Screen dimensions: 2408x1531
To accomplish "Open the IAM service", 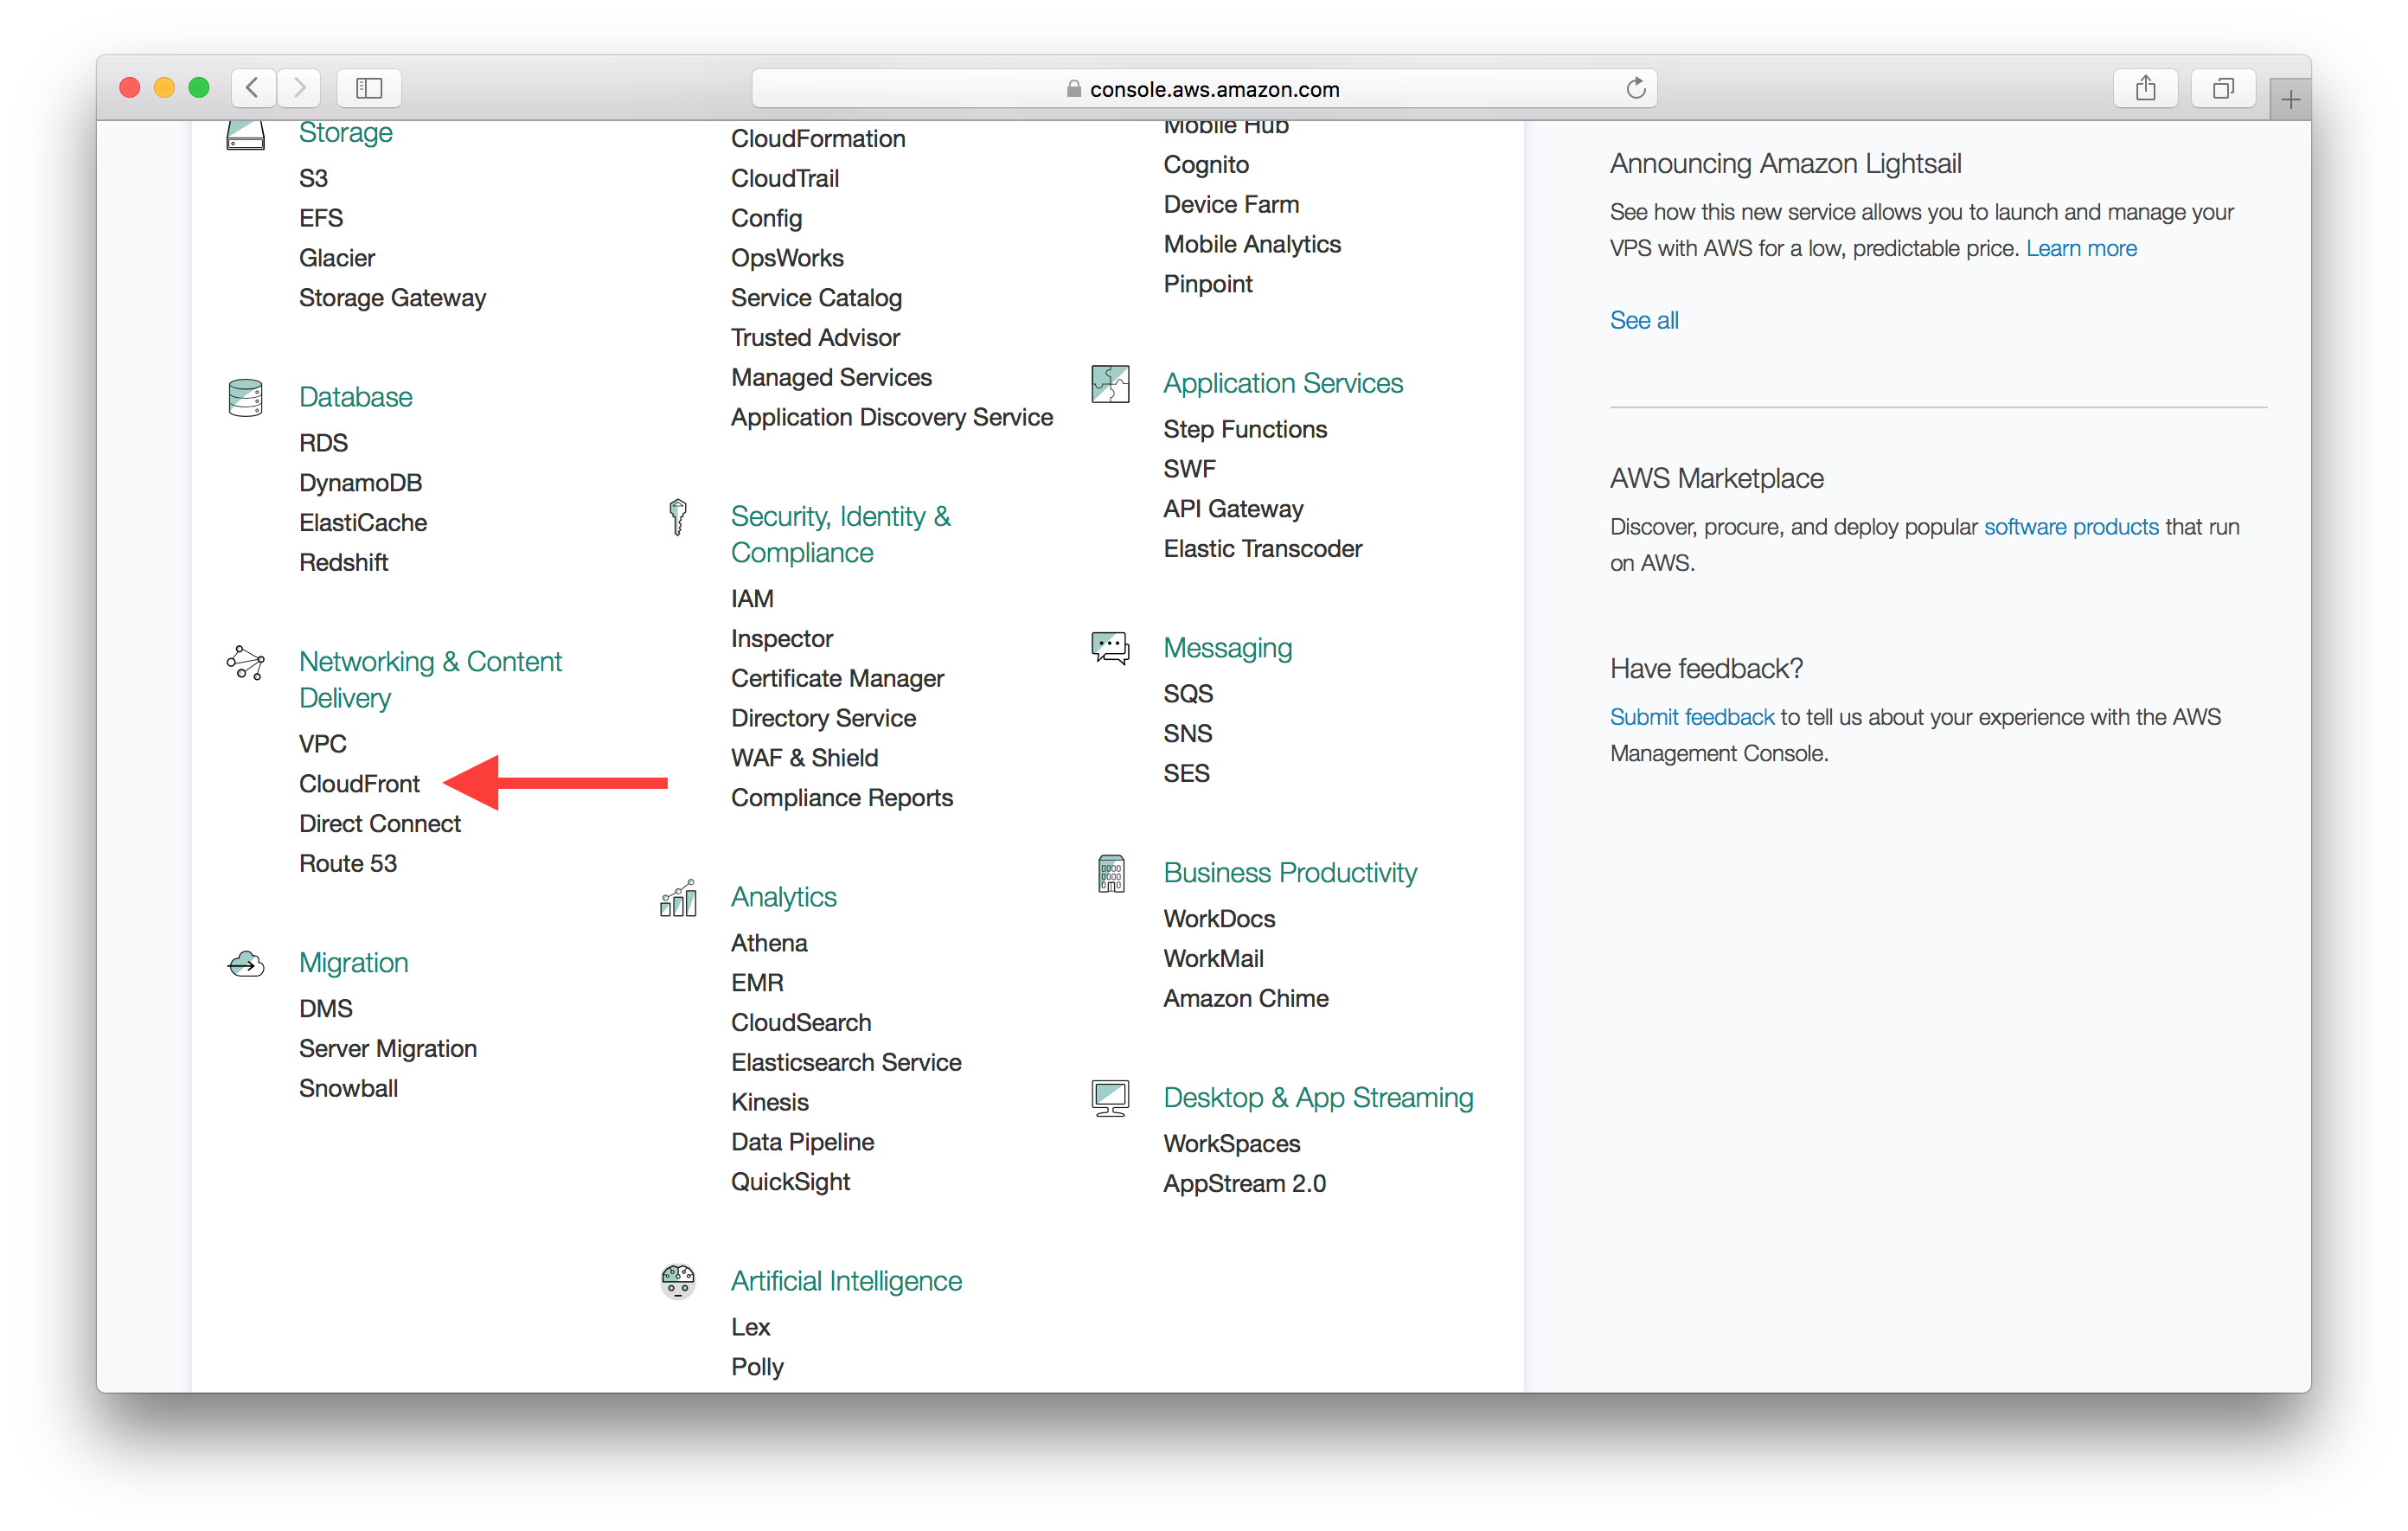I will pyautogui.click(x=752, y=598).
